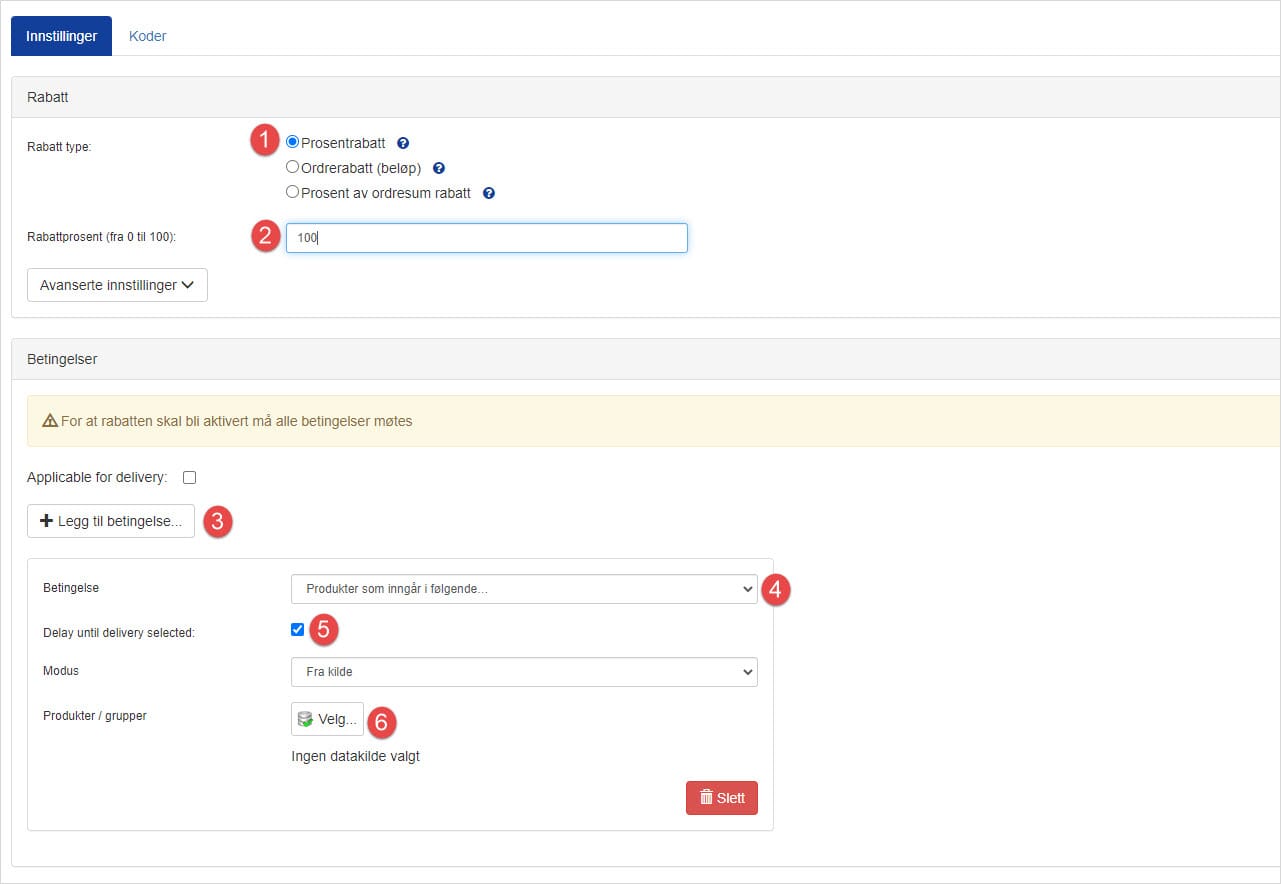Screen dimensions: 1281x884
Task: Switch to the Koder tab
Action: pos(147,36)
